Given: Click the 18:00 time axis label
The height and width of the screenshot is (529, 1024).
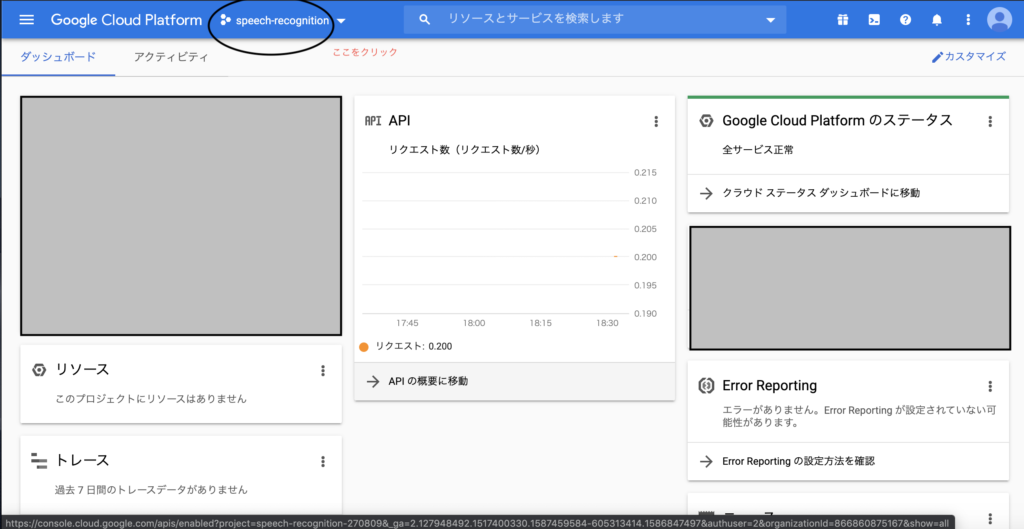Looking at the screenshot, I should (x=474, y=323).
